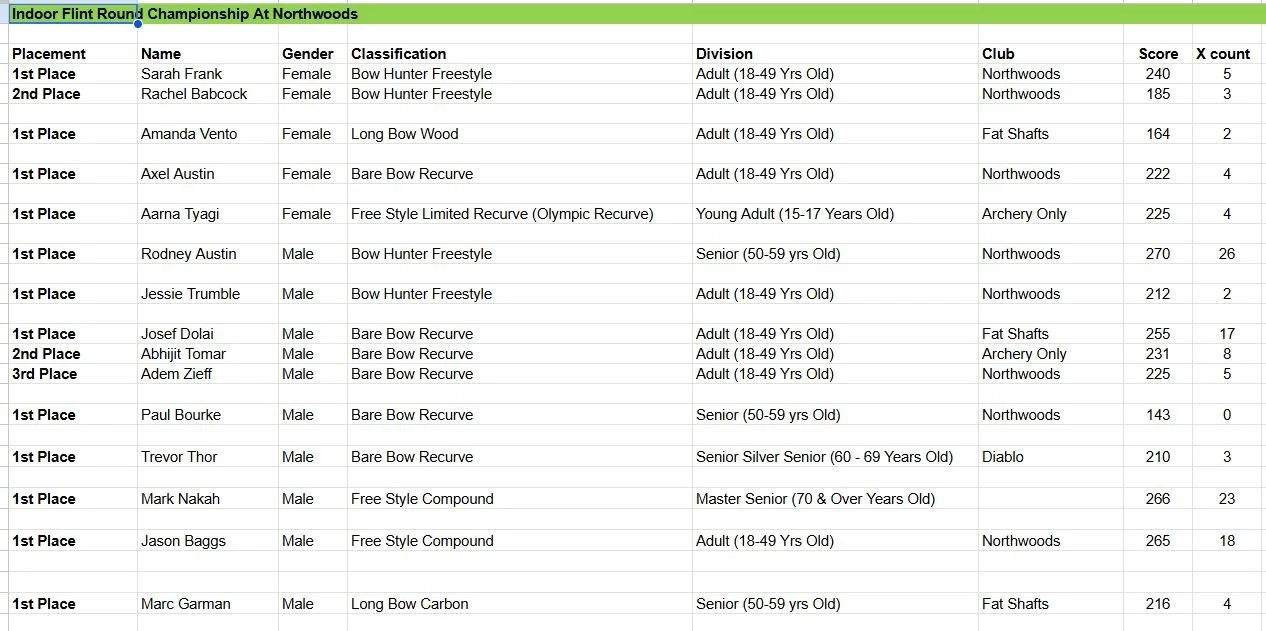
Task: Select the Name header cell
Action: coord(208,54)
